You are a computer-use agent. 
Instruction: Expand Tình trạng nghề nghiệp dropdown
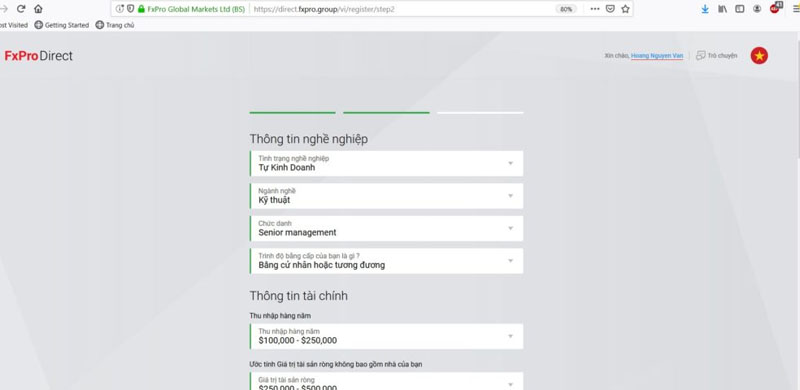386,163
